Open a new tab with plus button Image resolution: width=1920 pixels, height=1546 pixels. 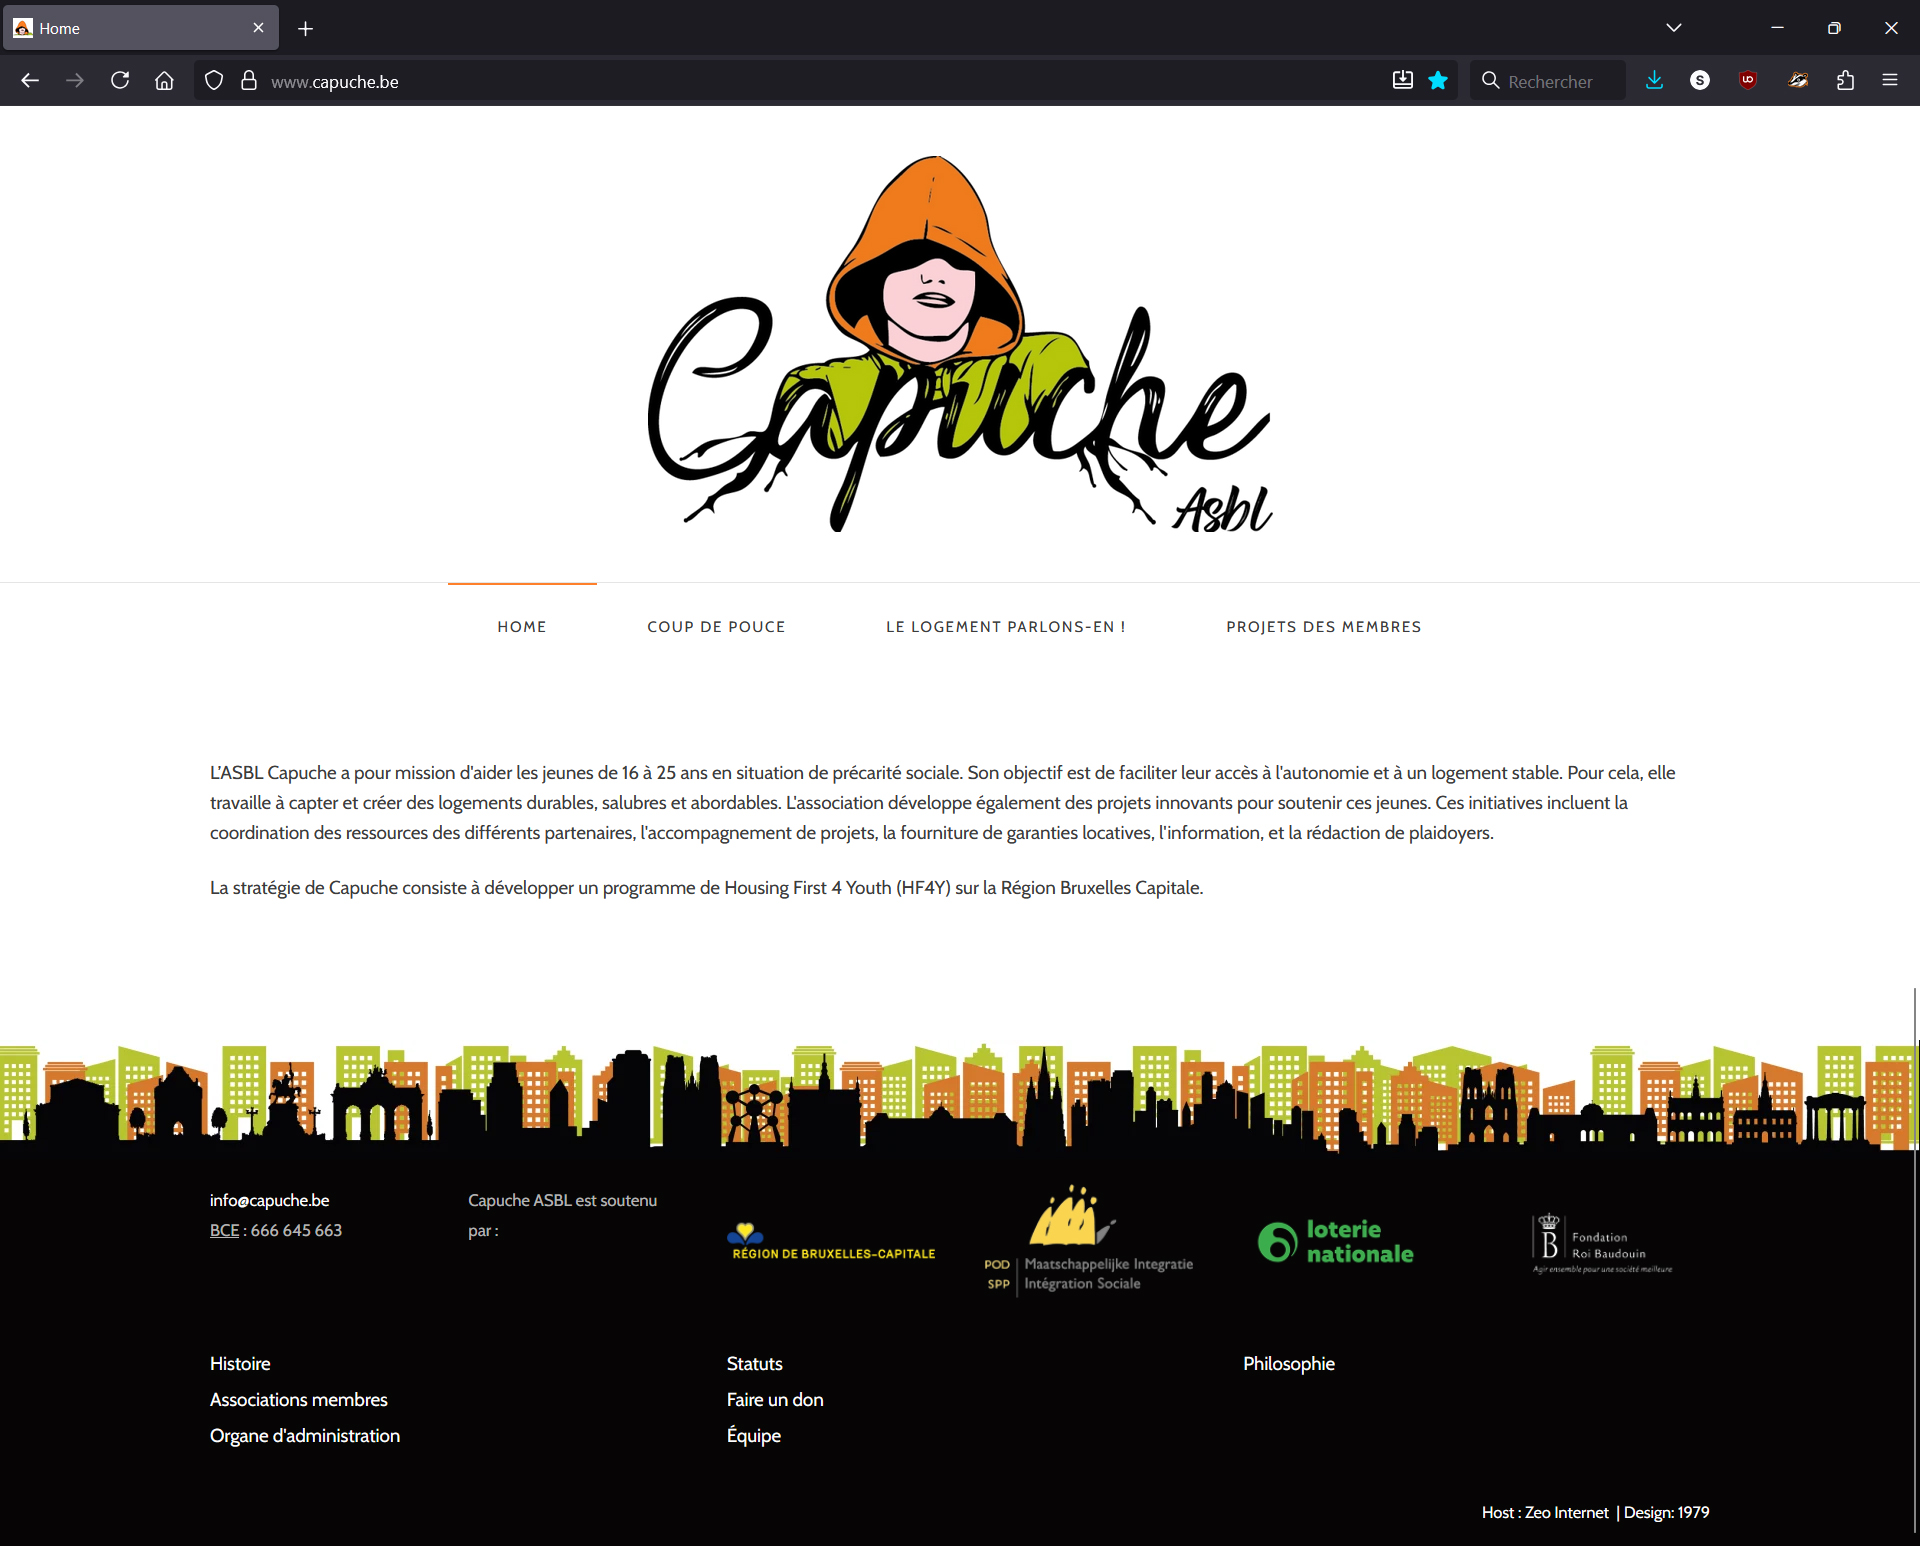pos(306,29)
